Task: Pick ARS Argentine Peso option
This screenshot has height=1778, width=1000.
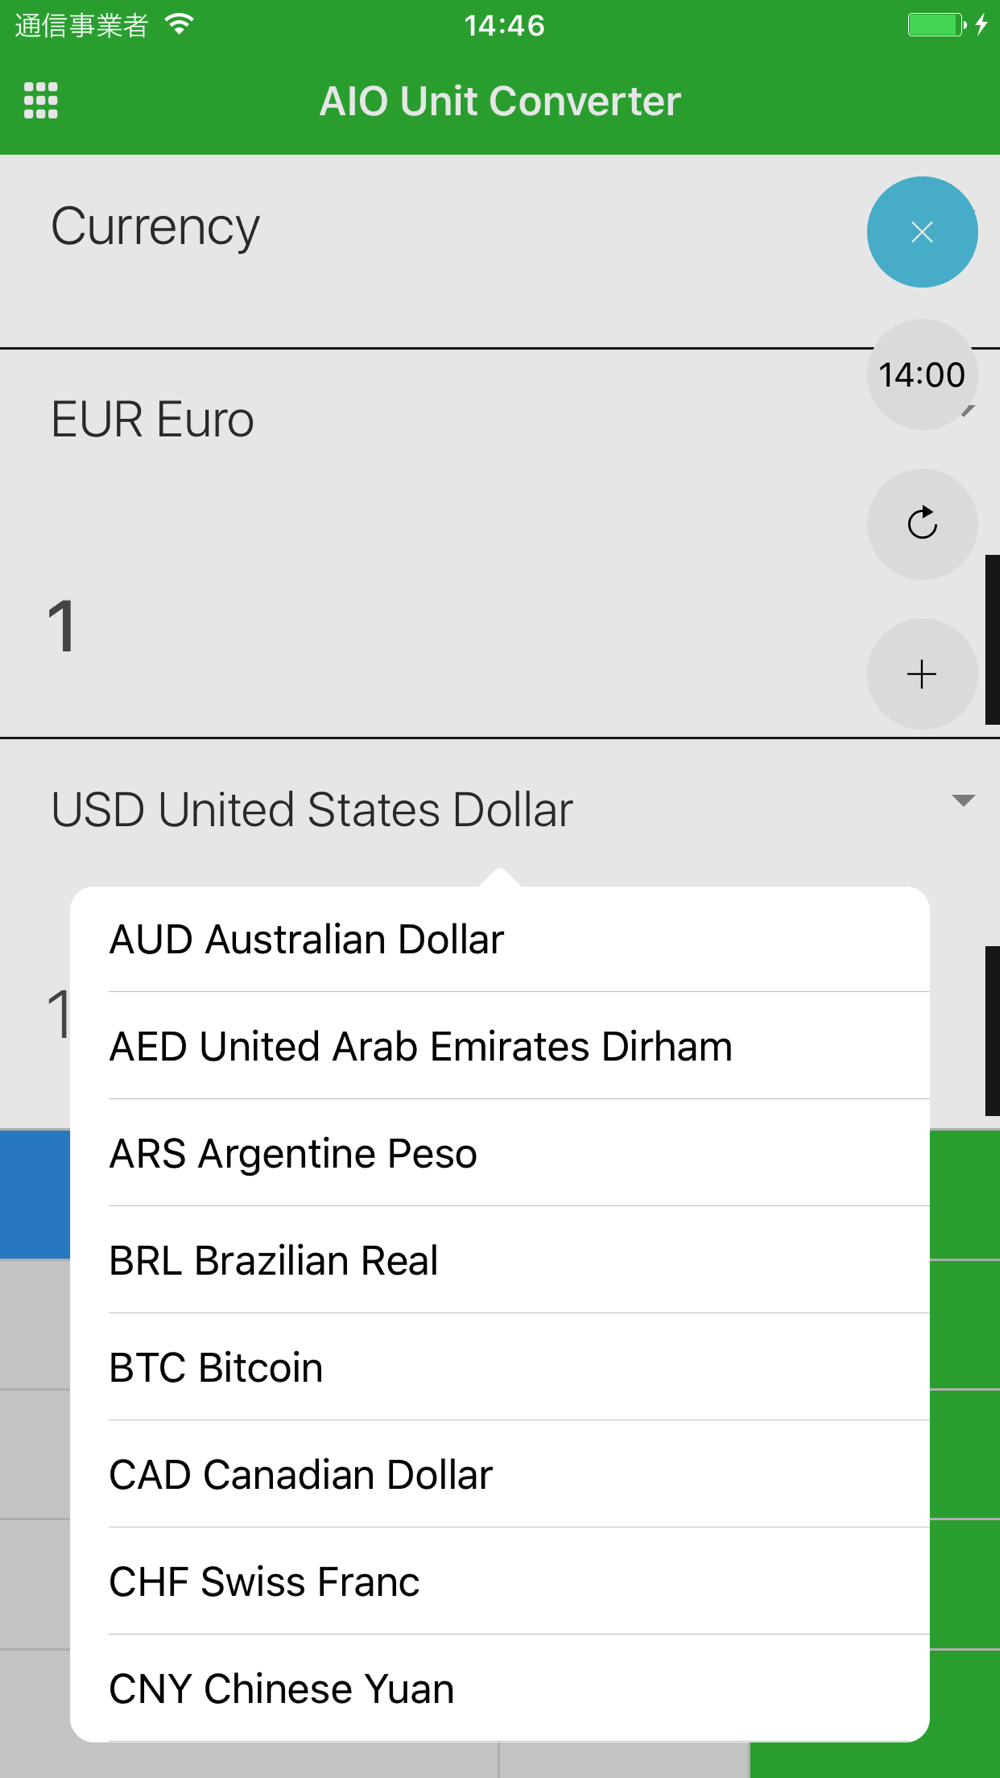Action: click(x=500, y=1153)
